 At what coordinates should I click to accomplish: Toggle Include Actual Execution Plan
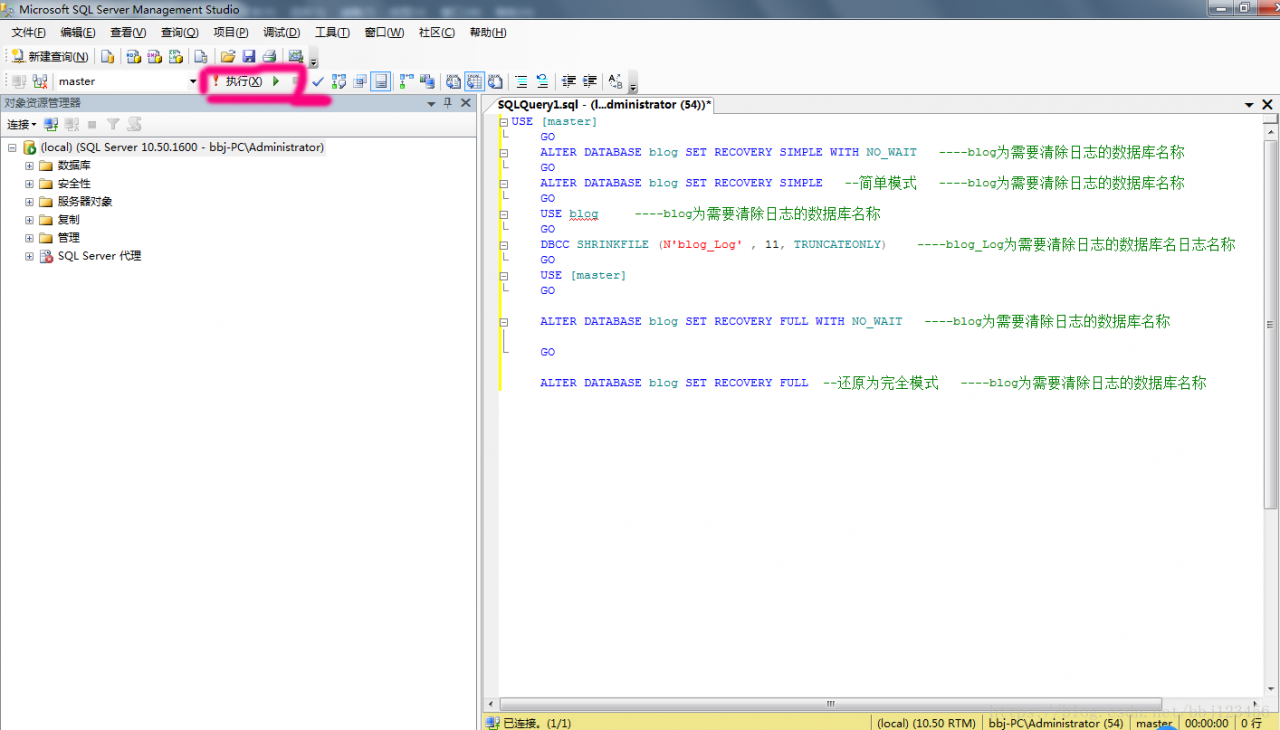(407, 81)
